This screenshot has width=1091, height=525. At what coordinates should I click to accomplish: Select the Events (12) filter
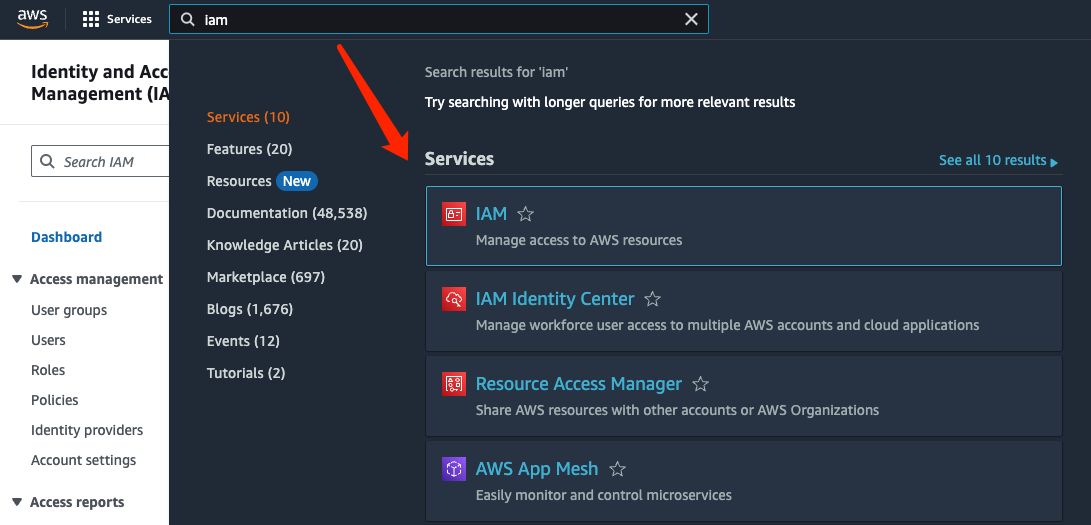click(243, 341)
